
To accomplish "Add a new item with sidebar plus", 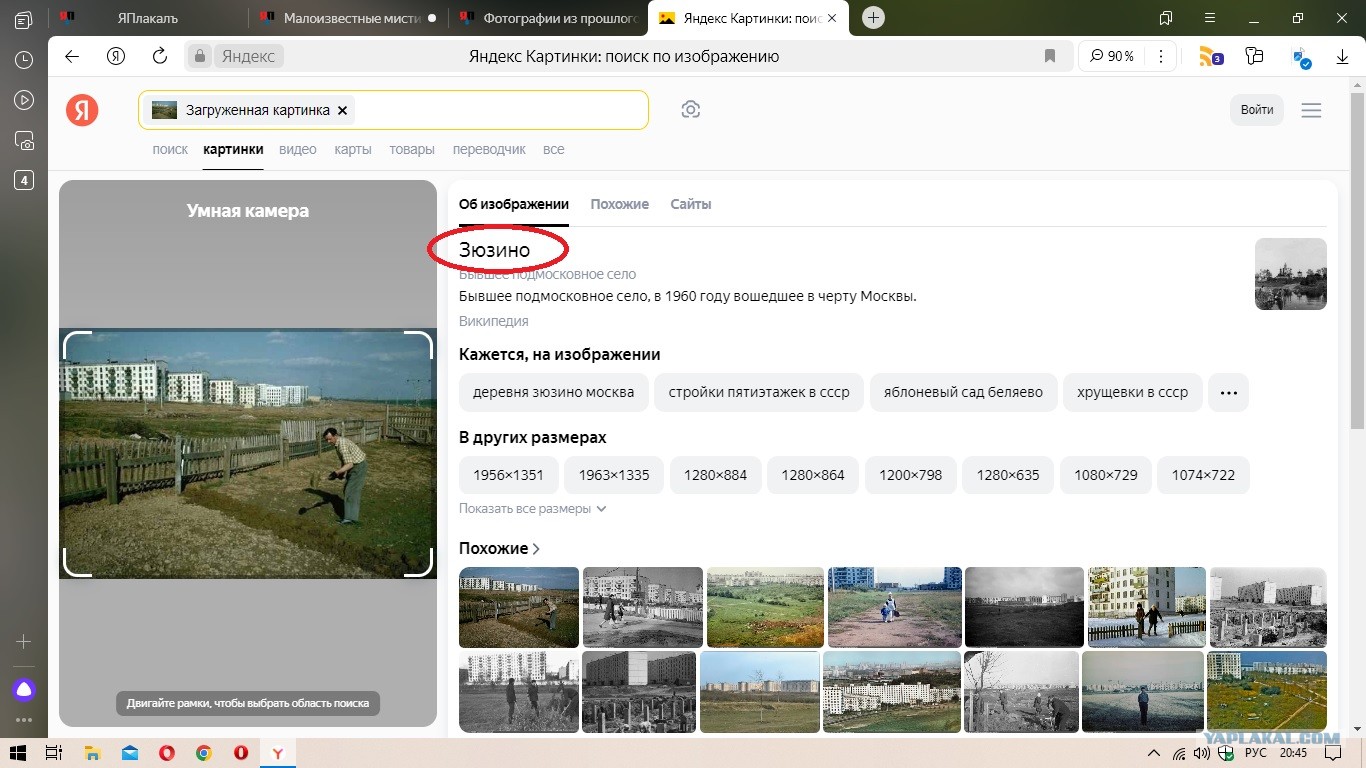I will 24,641.
